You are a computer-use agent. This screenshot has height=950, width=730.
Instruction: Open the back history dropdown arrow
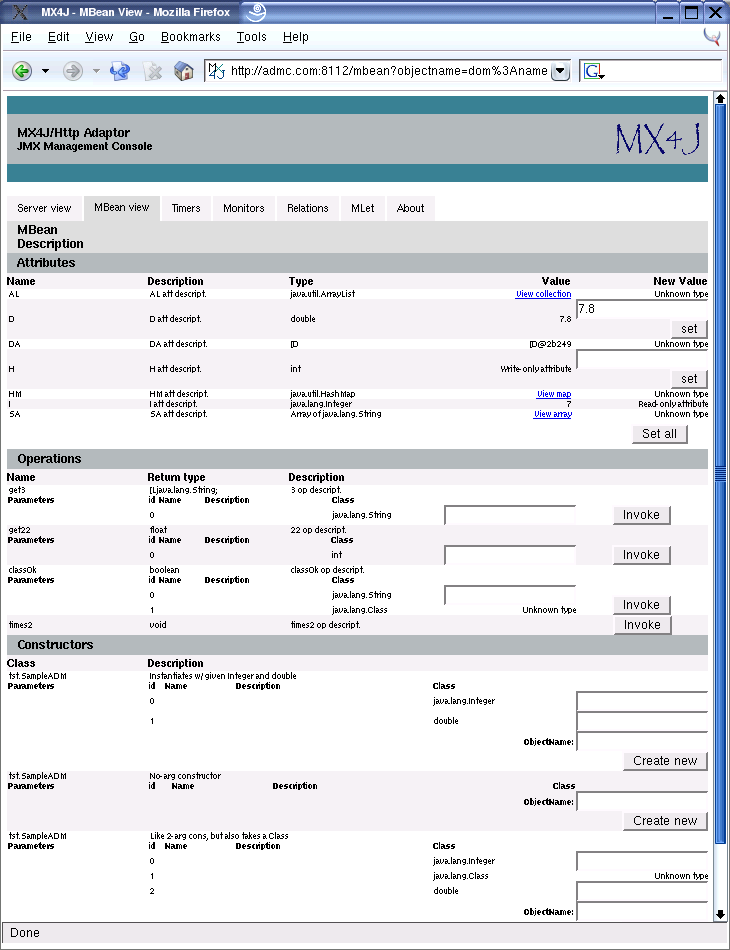(45, 71)
